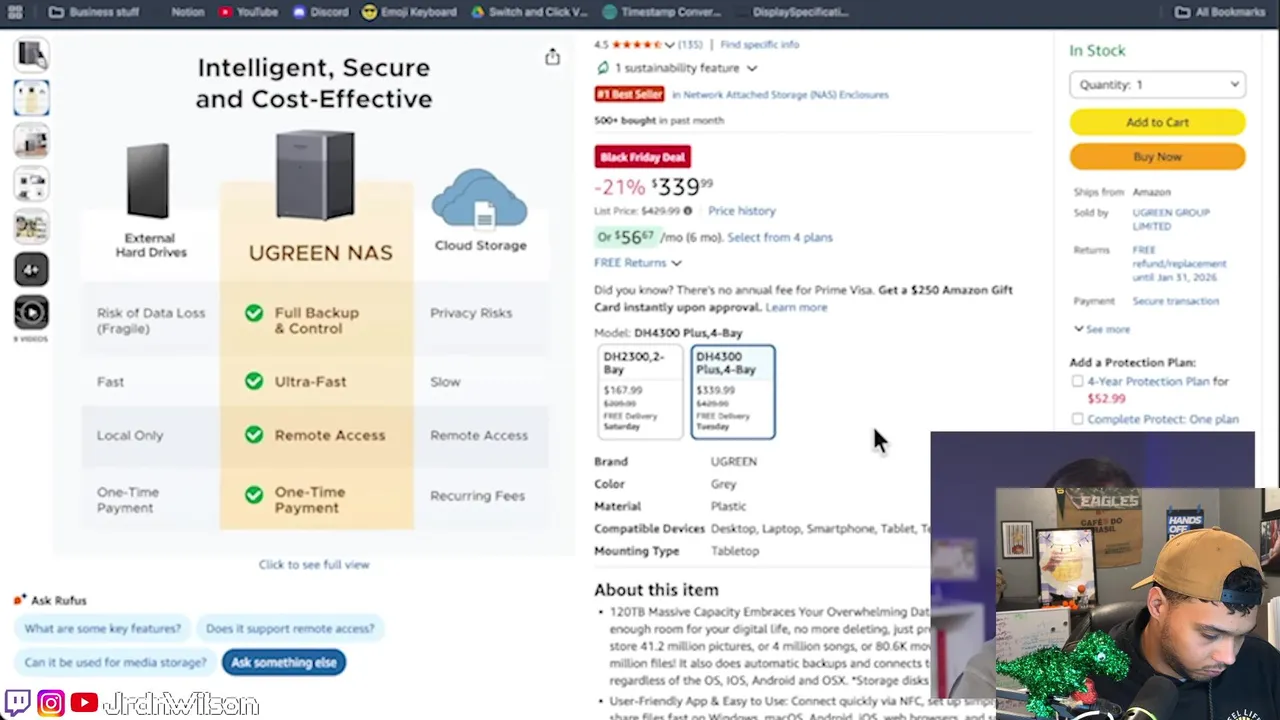This screenshot has height=720, width=1280.
Task: Open the All Bookmarks folder
Action: click(1220, 12)
